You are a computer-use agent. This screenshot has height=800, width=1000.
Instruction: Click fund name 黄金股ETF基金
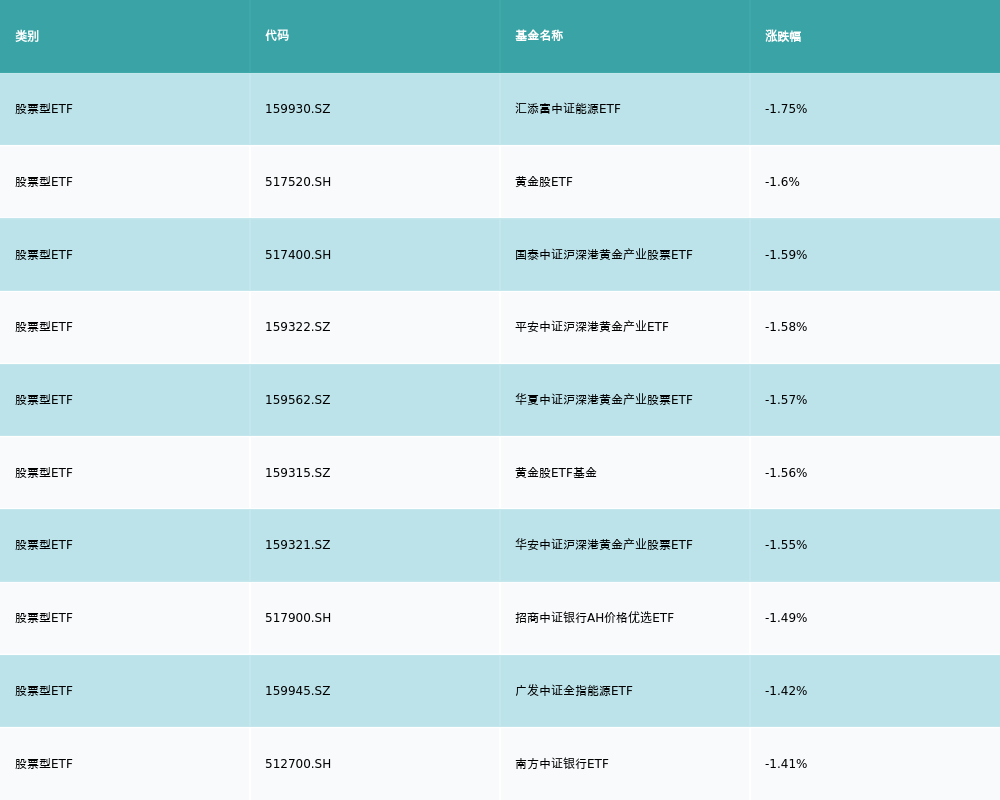[556, 473]
